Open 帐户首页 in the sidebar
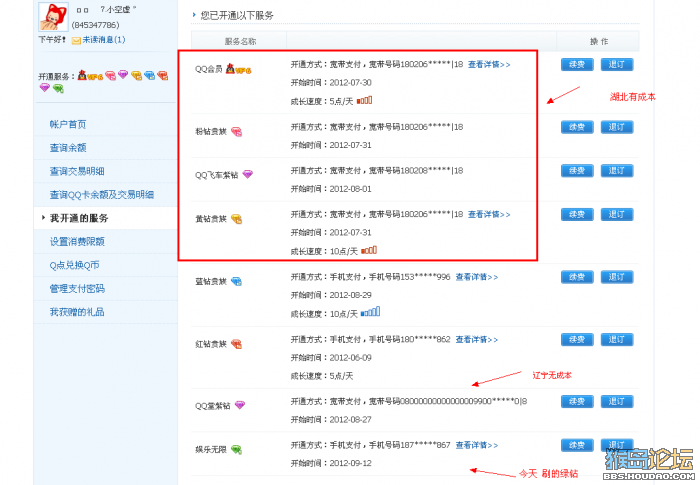 [68, 124]
